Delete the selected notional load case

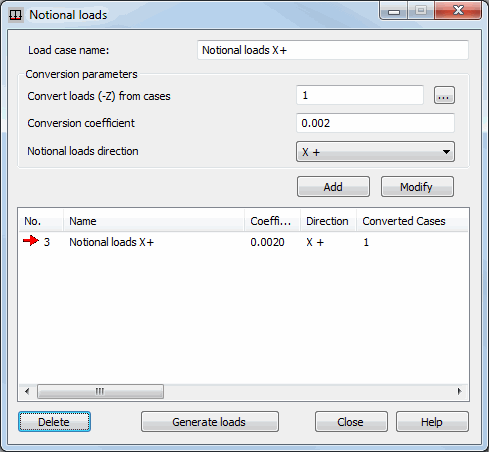tap(54, 422)
